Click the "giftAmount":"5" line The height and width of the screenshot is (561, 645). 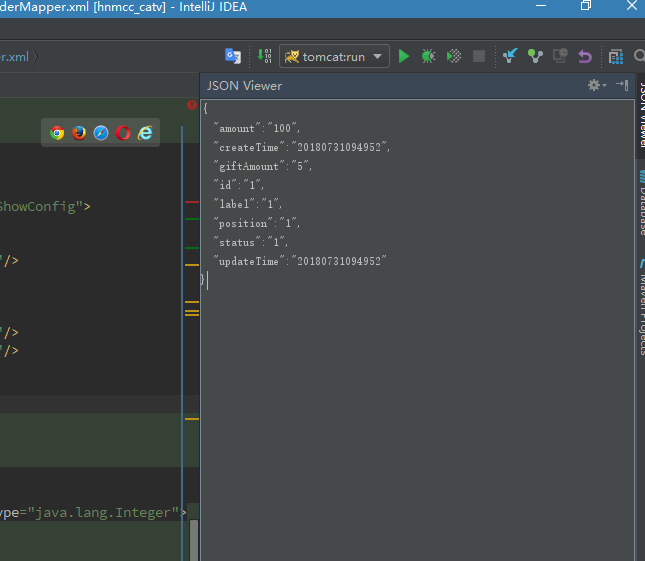262,166
